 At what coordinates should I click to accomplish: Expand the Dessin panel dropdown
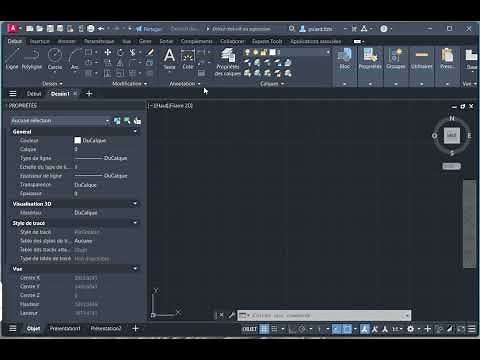[x=53, y=84]
